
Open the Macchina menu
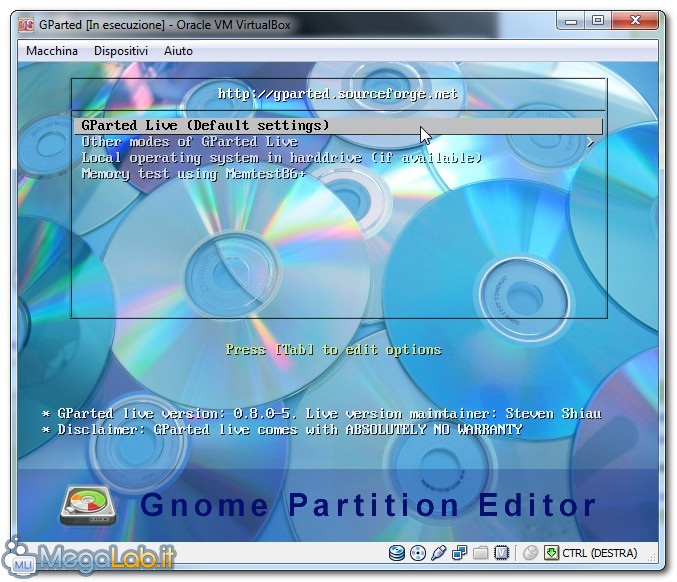click(52, 51)
